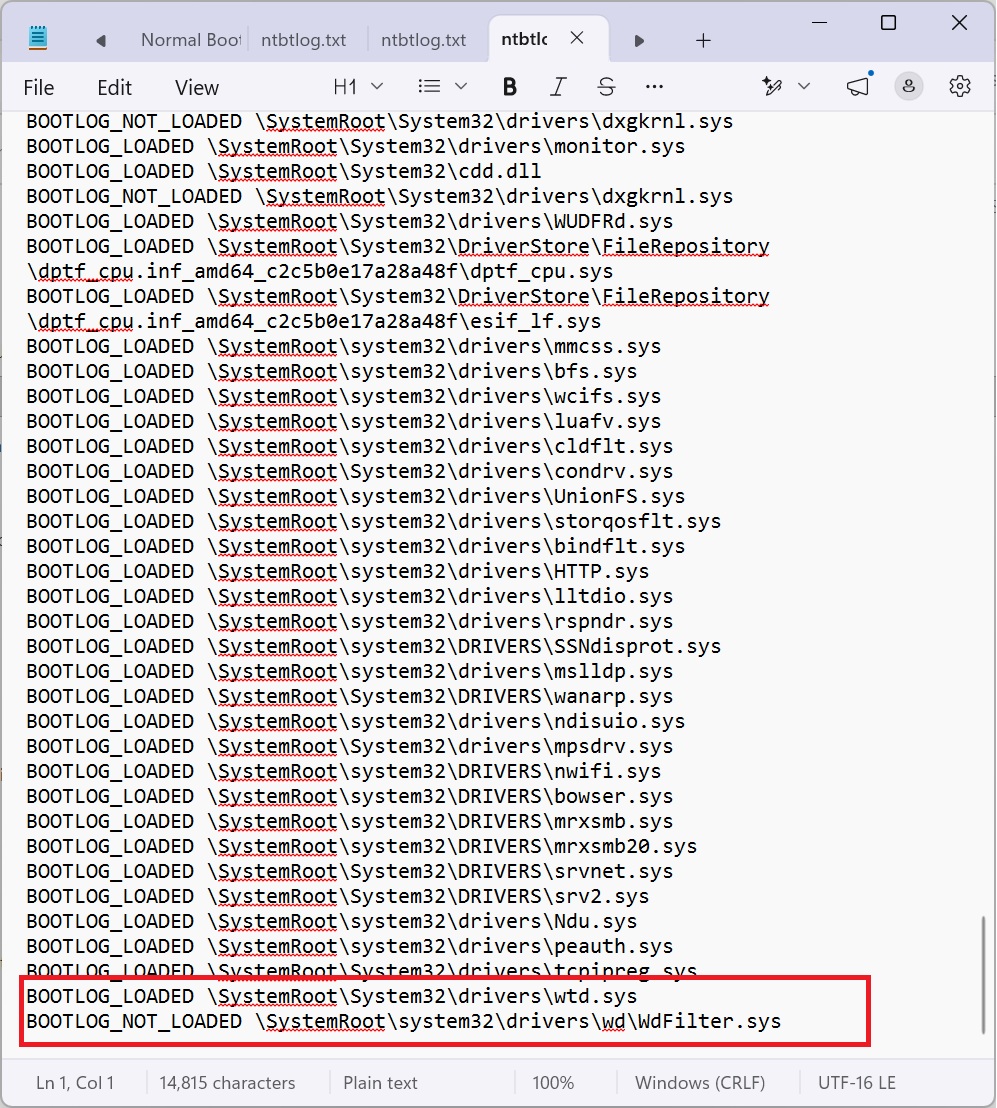Screen dimensions: 997x1108
Task: Toggle strikethrough formatting
Action: [606, 87]
